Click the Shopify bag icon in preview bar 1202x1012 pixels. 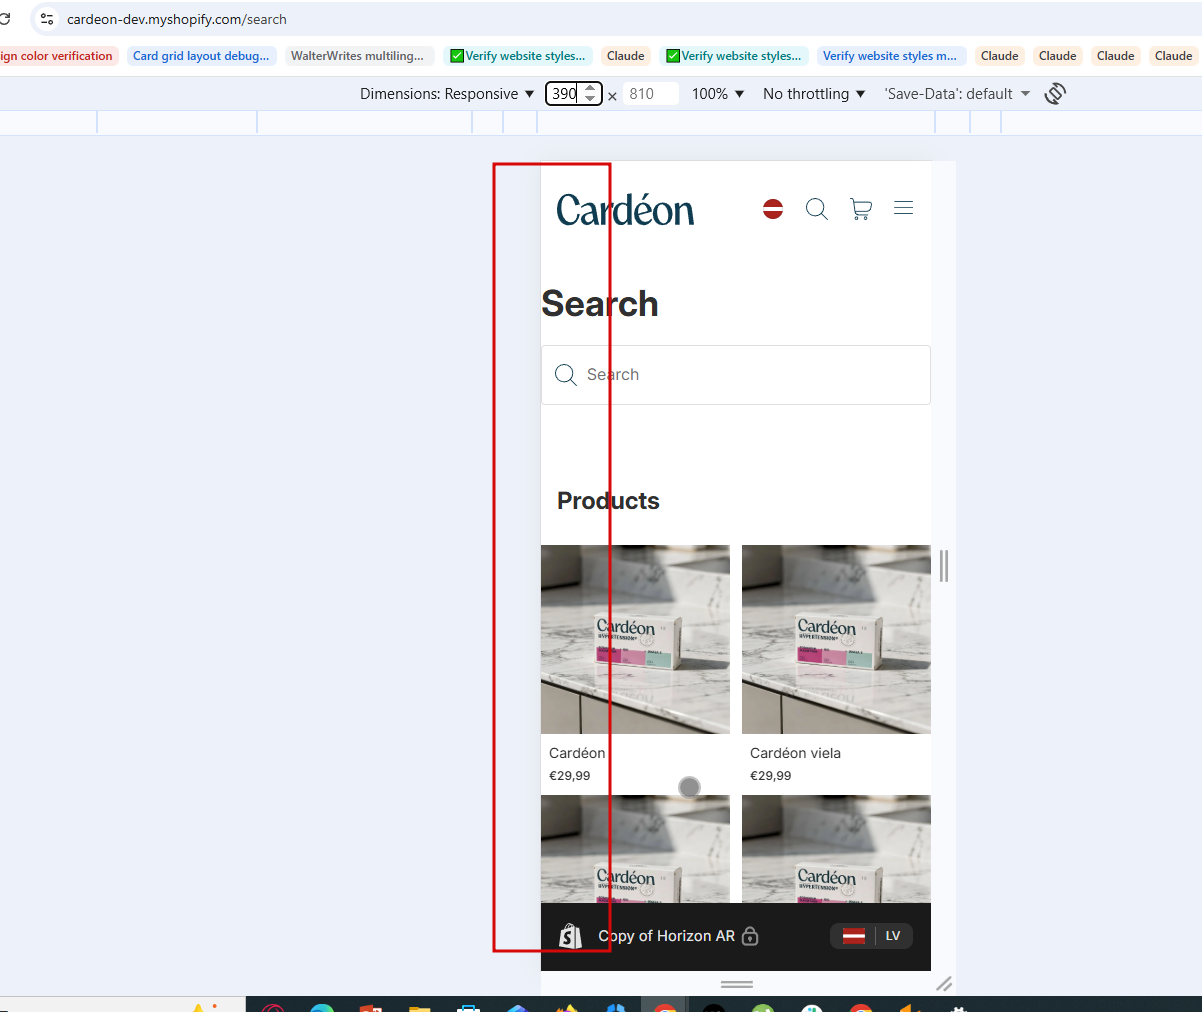[x=570, y=936]
